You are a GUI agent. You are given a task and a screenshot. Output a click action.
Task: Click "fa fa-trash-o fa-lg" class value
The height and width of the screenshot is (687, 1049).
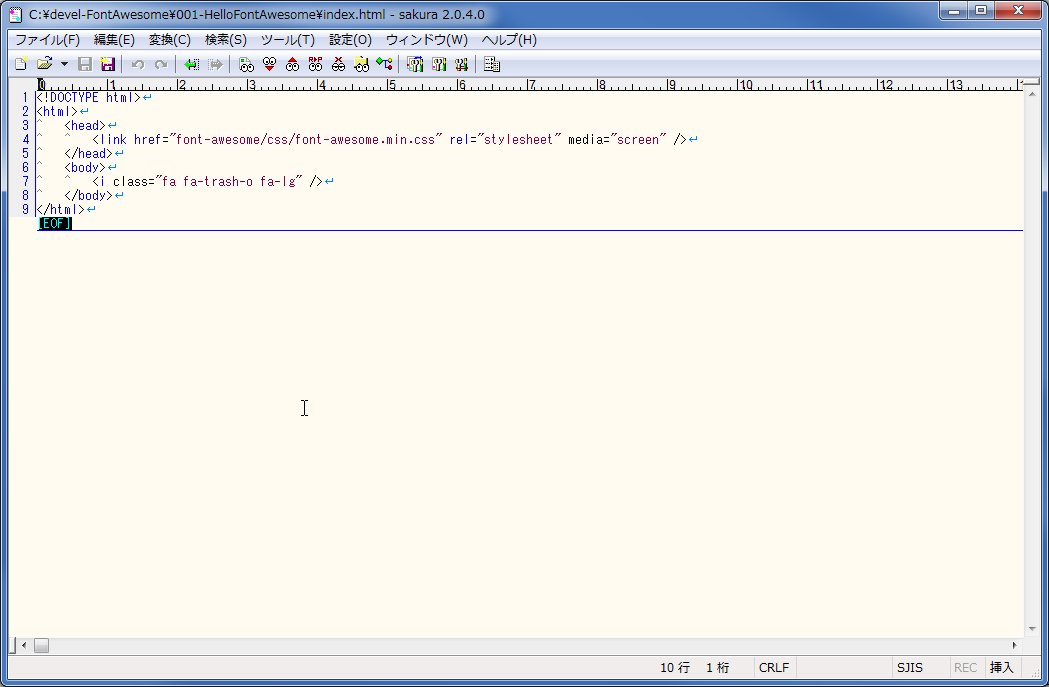tap(229, 182)
